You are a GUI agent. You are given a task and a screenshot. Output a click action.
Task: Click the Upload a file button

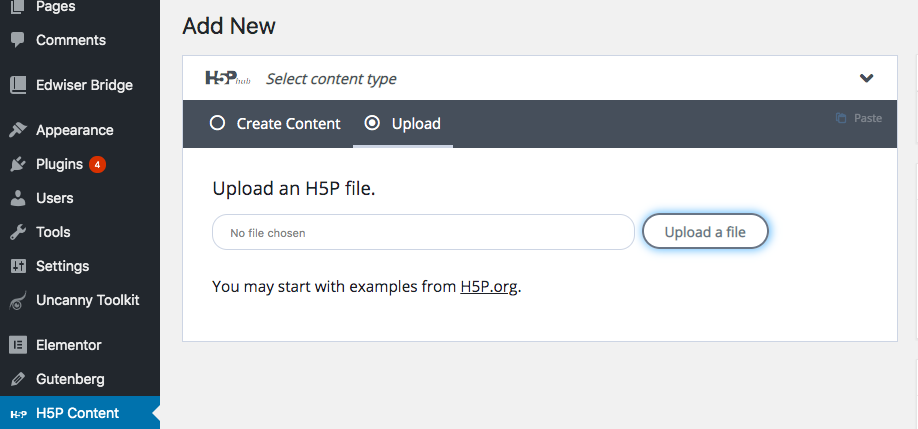705,232
